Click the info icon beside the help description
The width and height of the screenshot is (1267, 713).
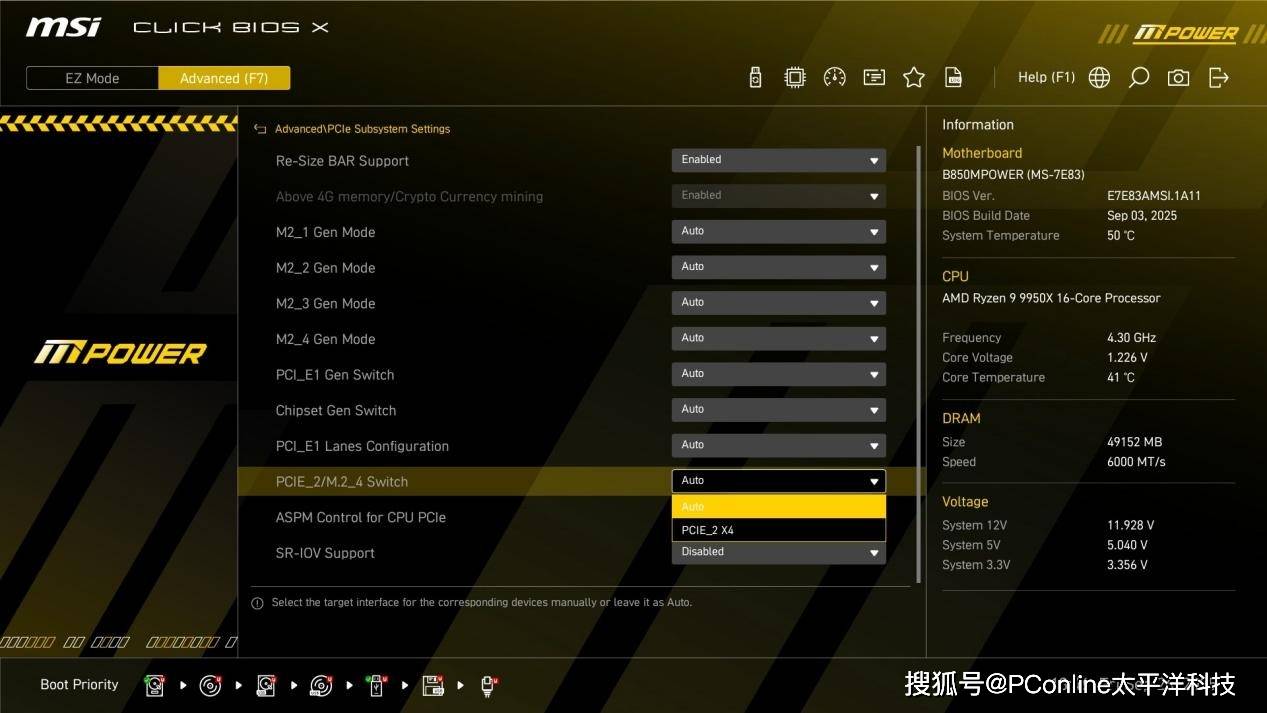[258, 603]
